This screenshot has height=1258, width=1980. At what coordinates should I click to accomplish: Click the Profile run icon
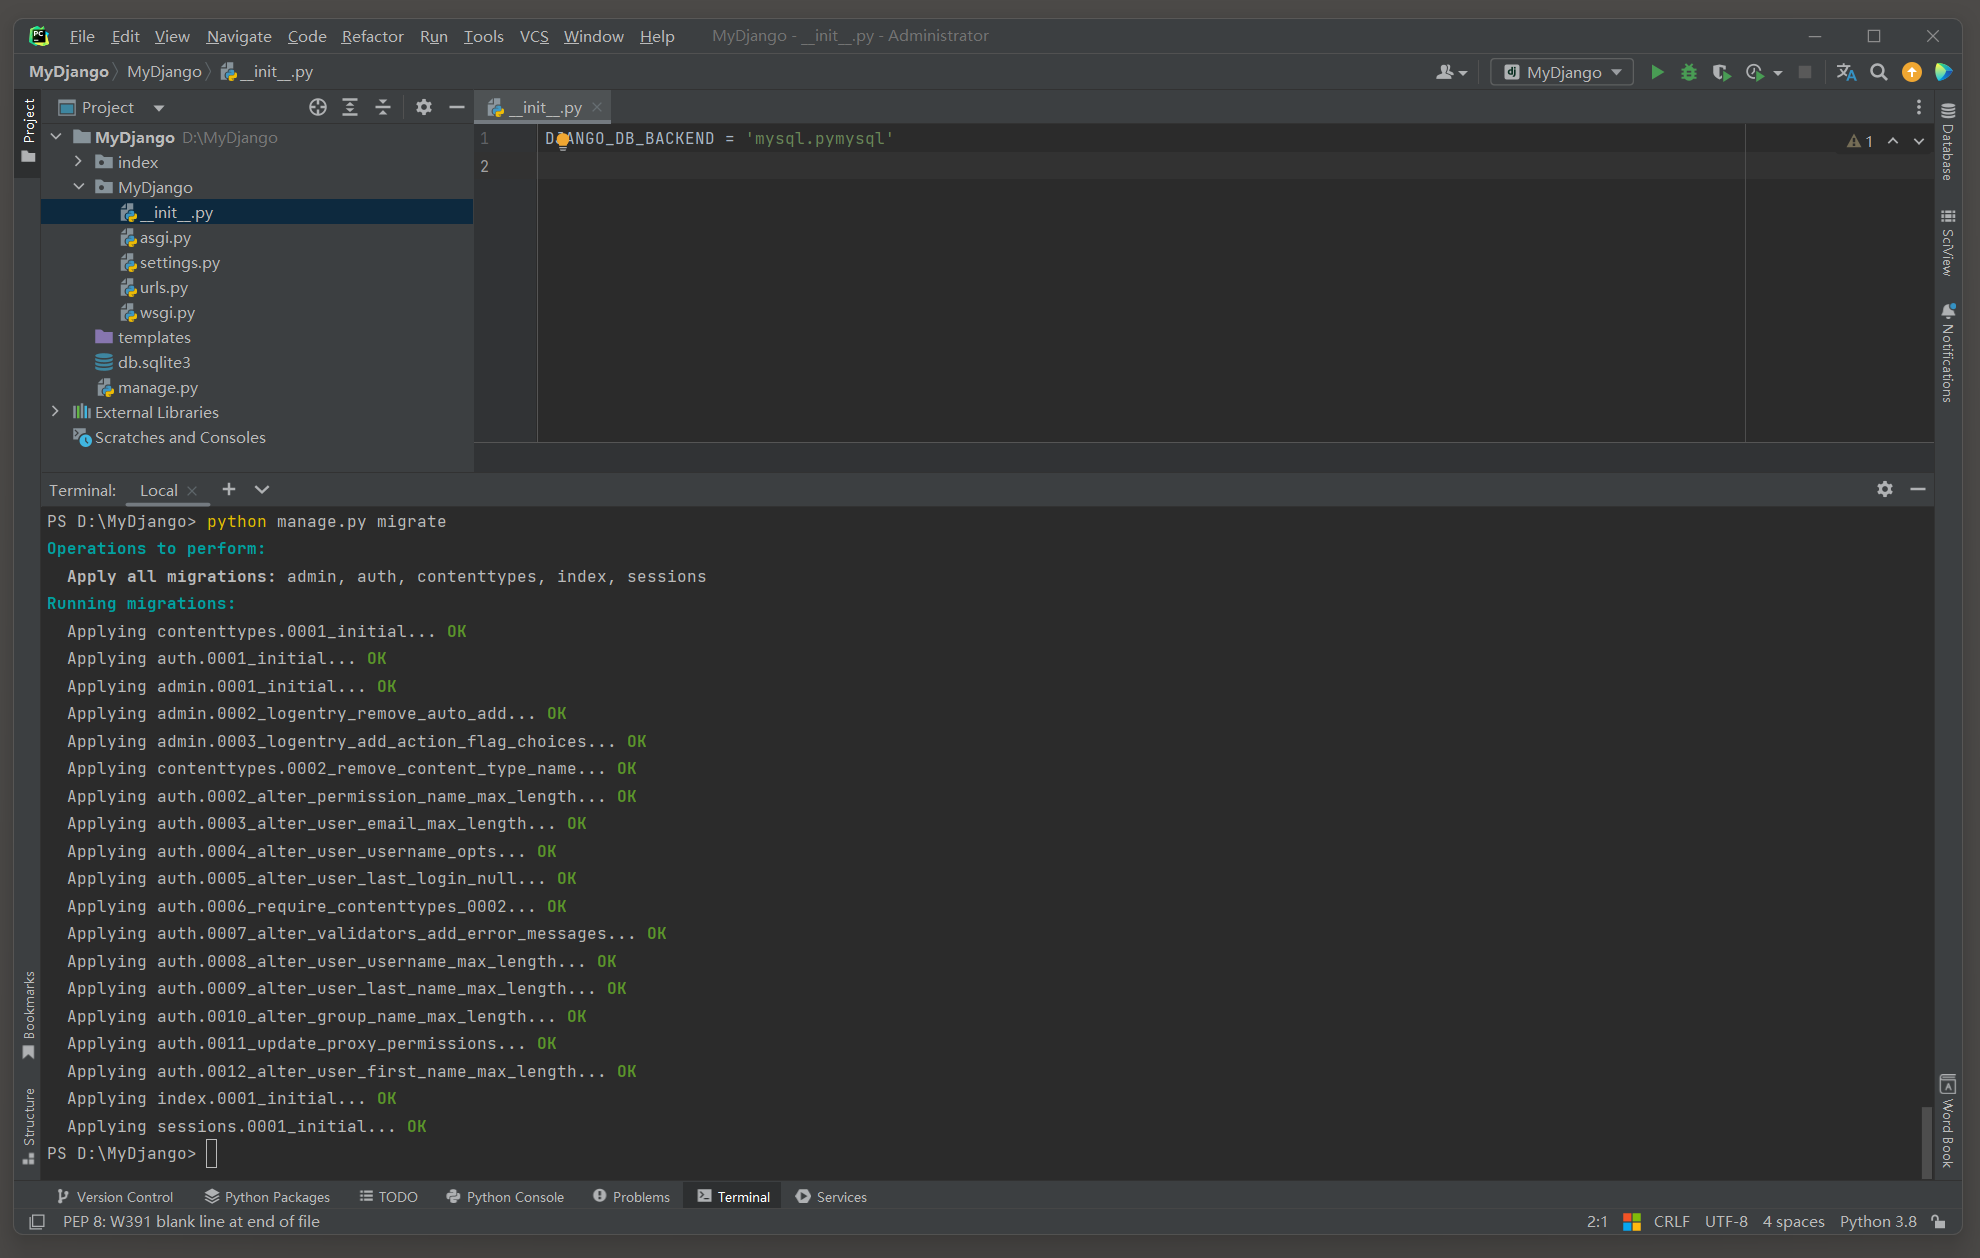(1759, 71)
